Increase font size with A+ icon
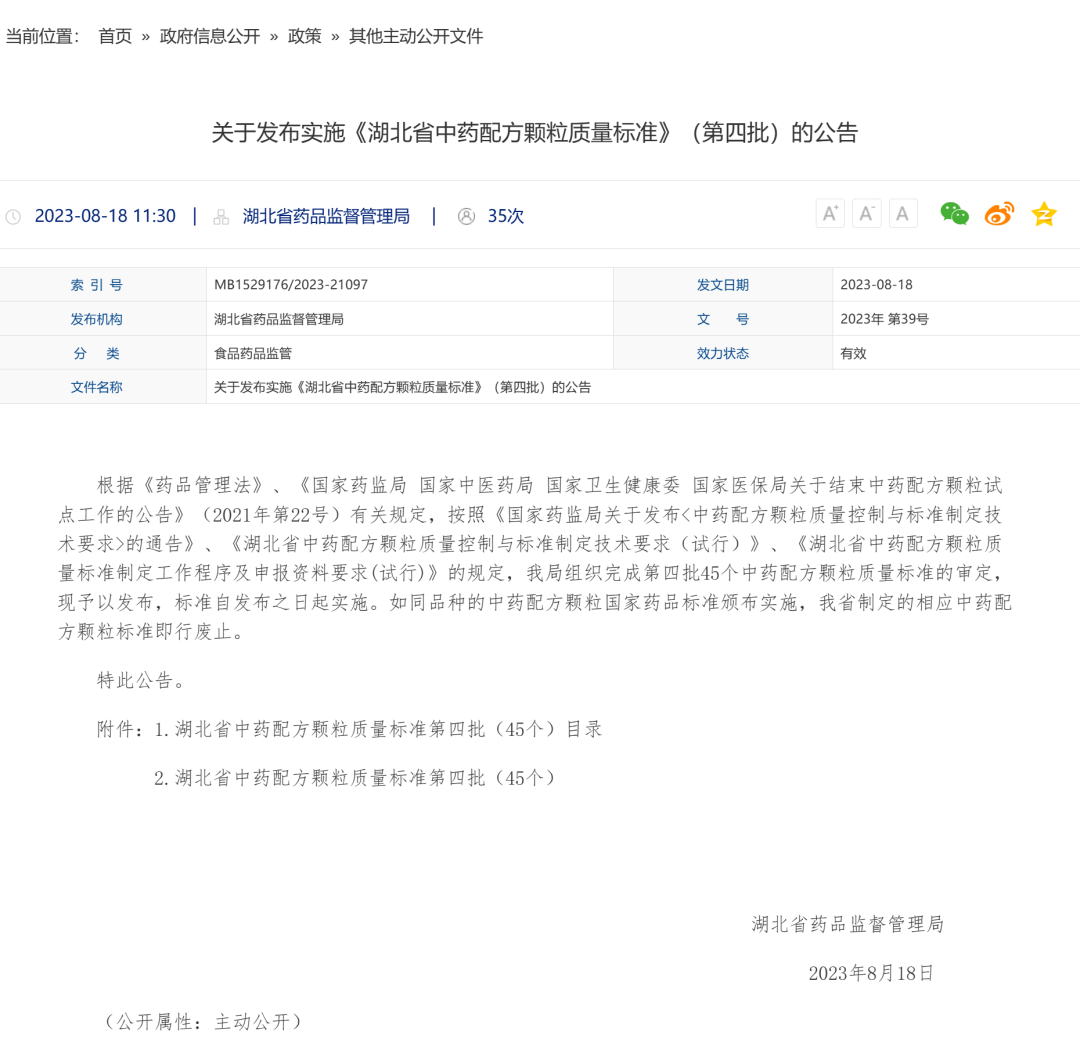 (830, 214)
